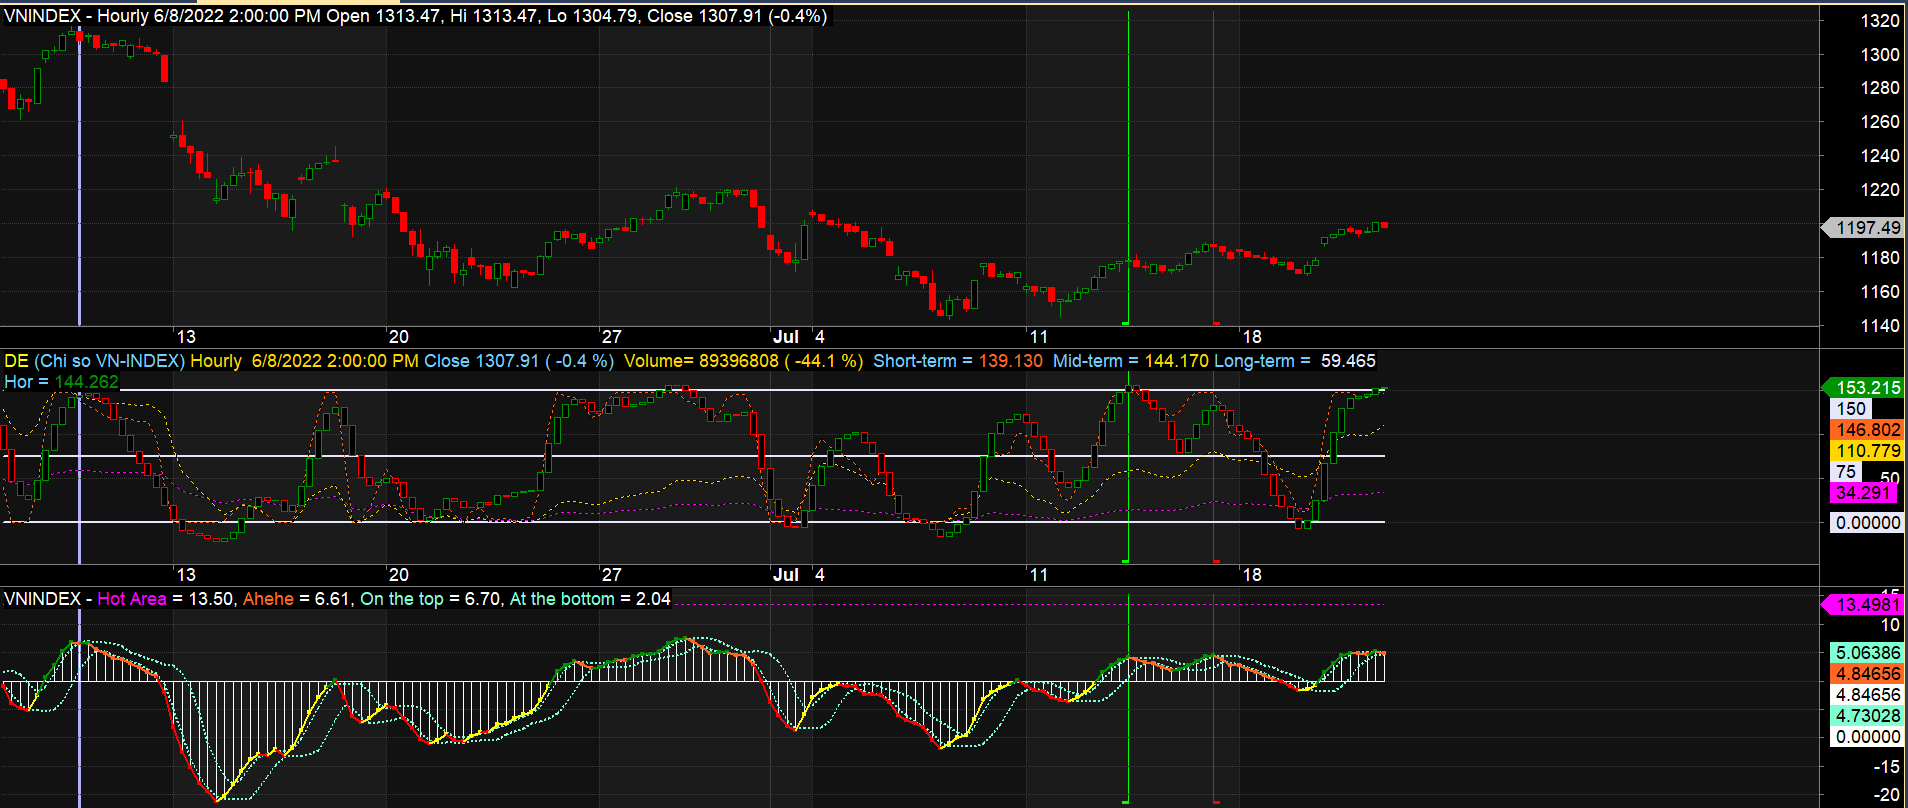Click the 1320 price axis label
Viewport: 1908px width, 808px height.
click(x=1880, y=20)
